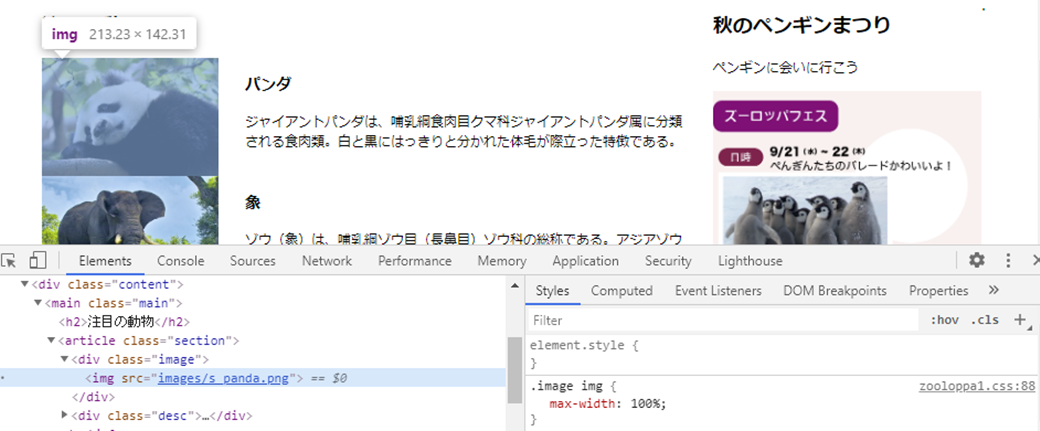Click the 秋のペンギンまつり heading
This screenshot has width=1040, height=431.
point(801,25)
